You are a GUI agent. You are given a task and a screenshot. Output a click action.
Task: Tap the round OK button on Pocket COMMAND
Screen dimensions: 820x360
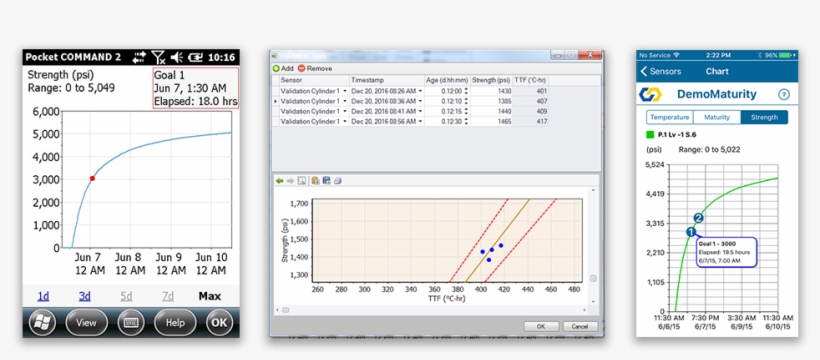tap(219, 323)
